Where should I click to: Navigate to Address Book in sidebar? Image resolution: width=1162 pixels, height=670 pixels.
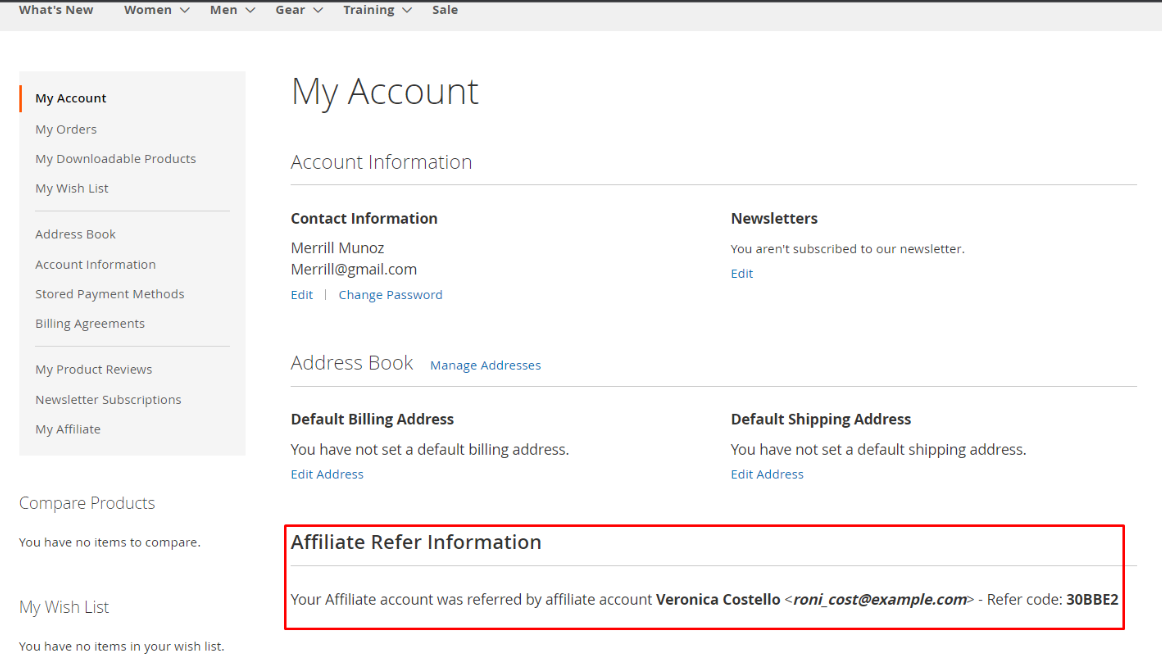pyautogui.click(x=75, y=234)
